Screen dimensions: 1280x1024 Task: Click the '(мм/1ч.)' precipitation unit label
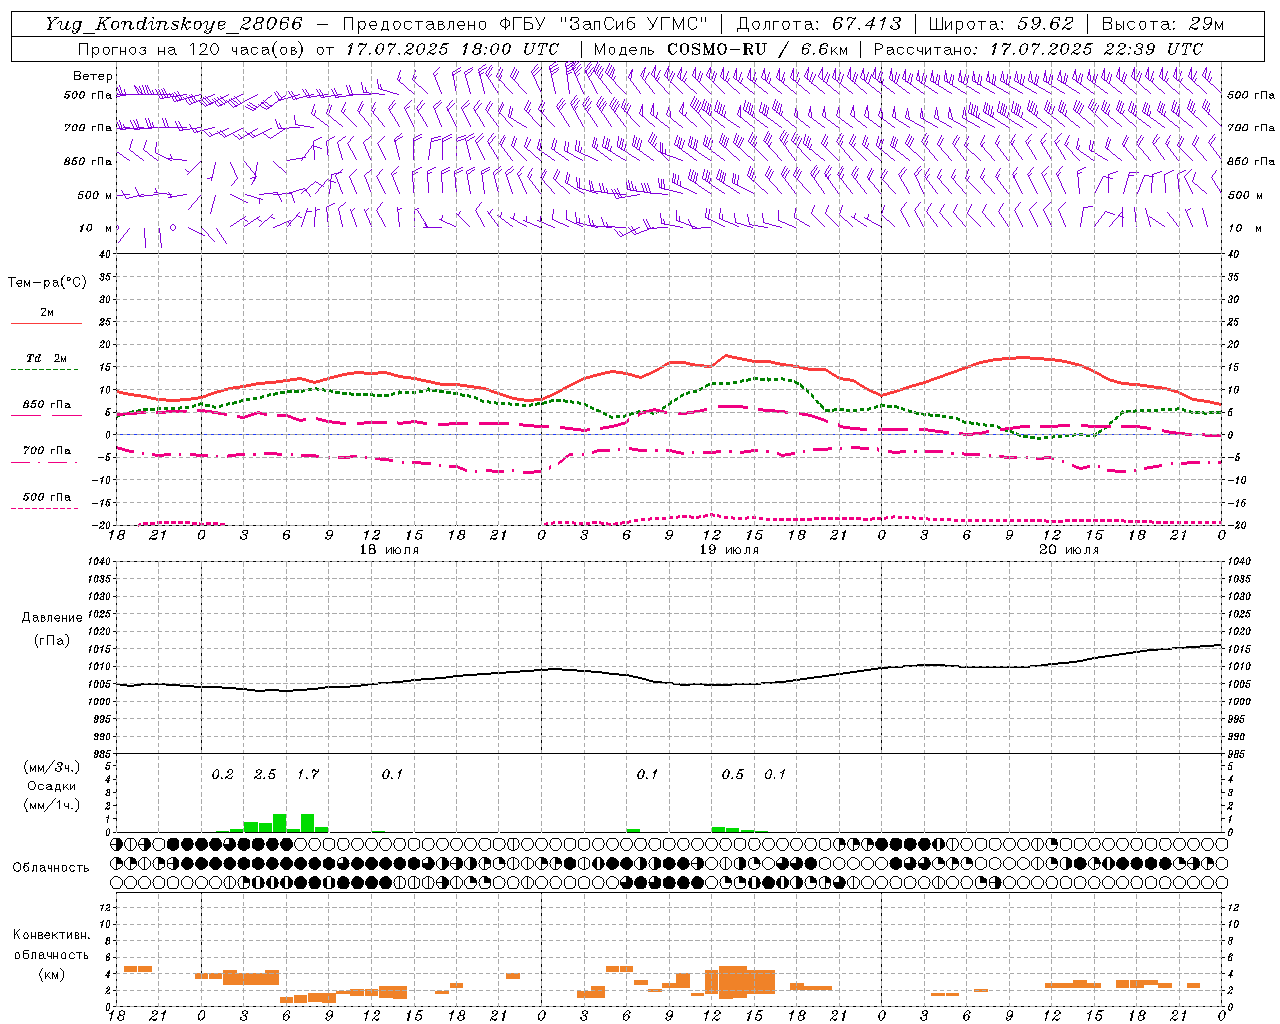[x=53, y=805]
